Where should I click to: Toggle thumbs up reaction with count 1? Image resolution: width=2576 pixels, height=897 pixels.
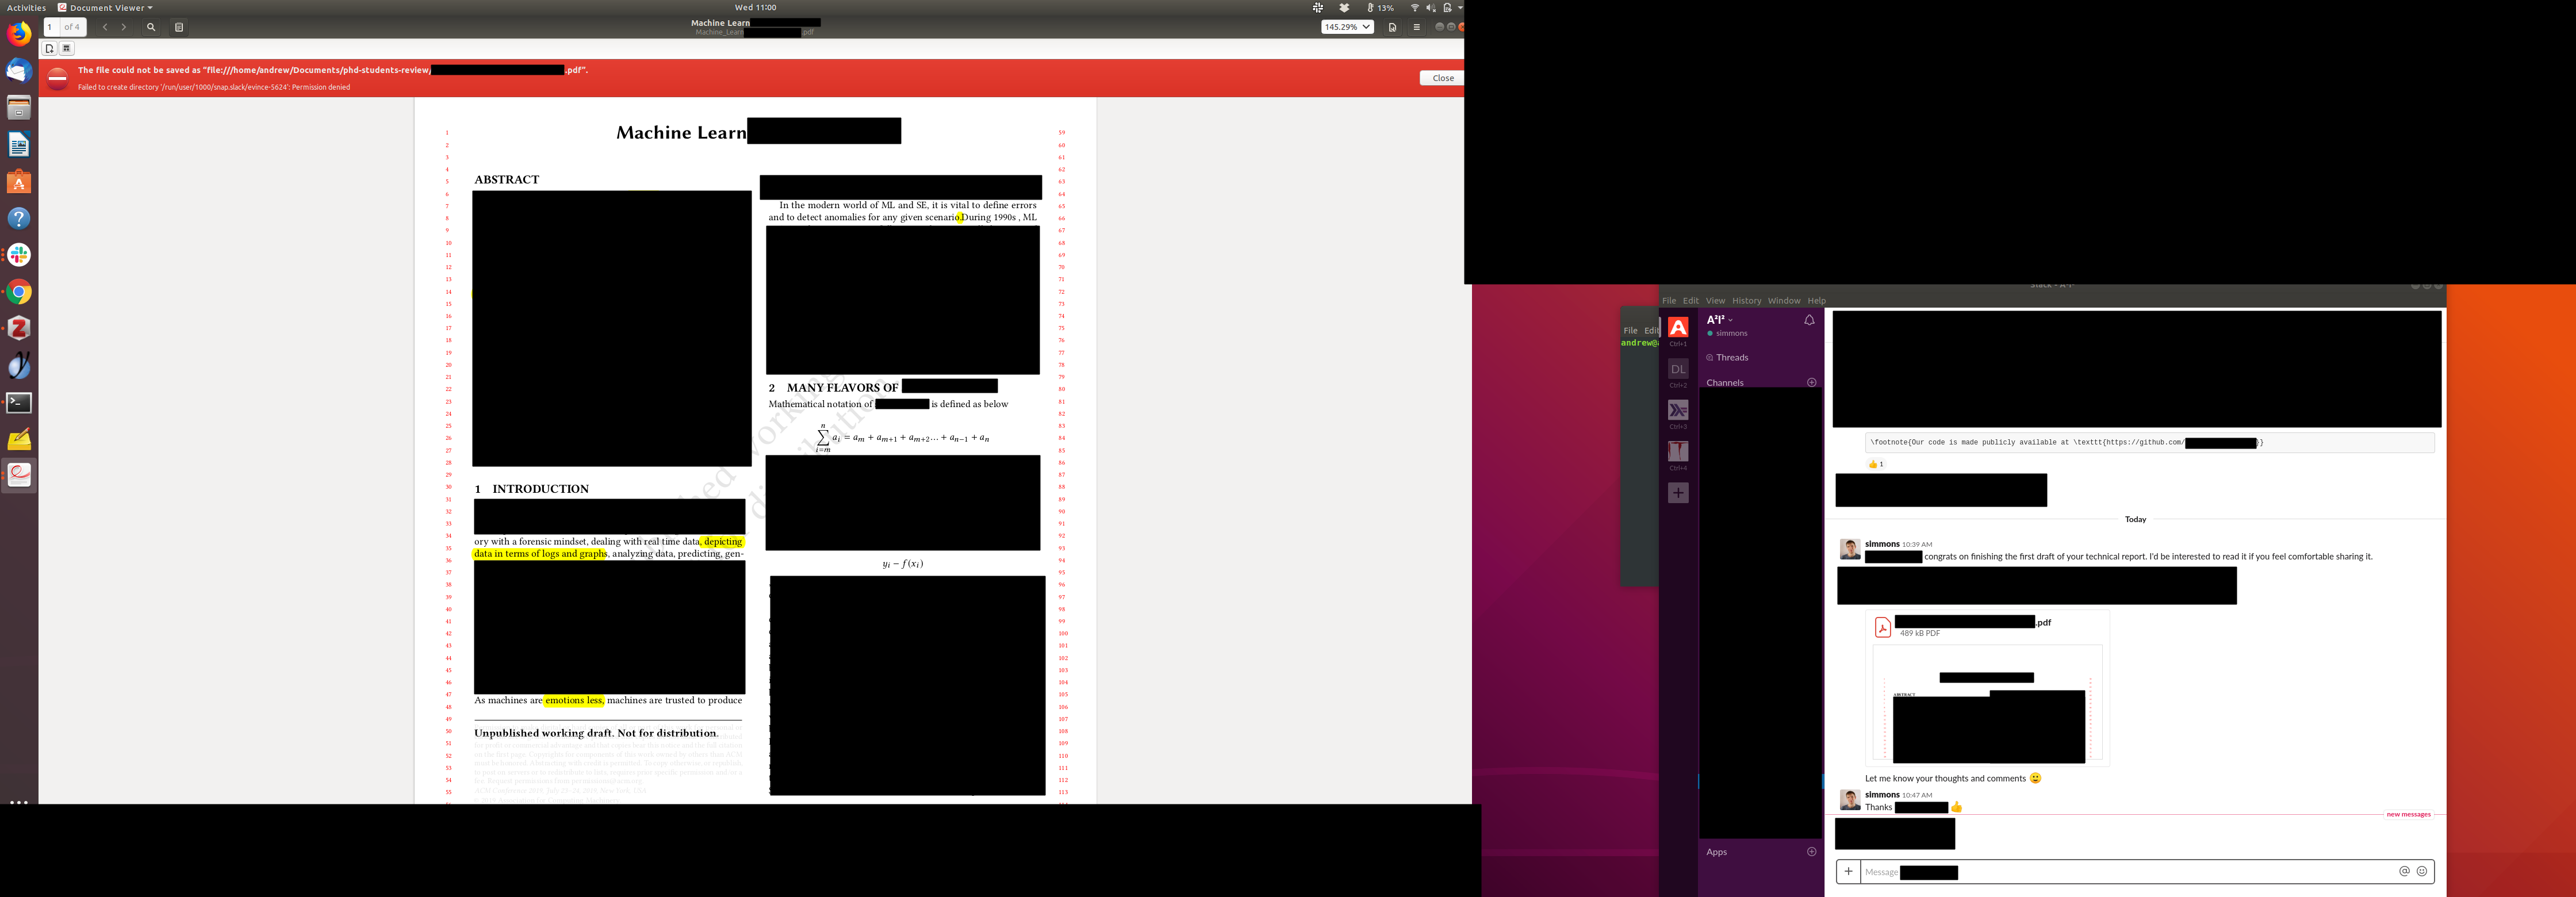tap(1875, 464)
